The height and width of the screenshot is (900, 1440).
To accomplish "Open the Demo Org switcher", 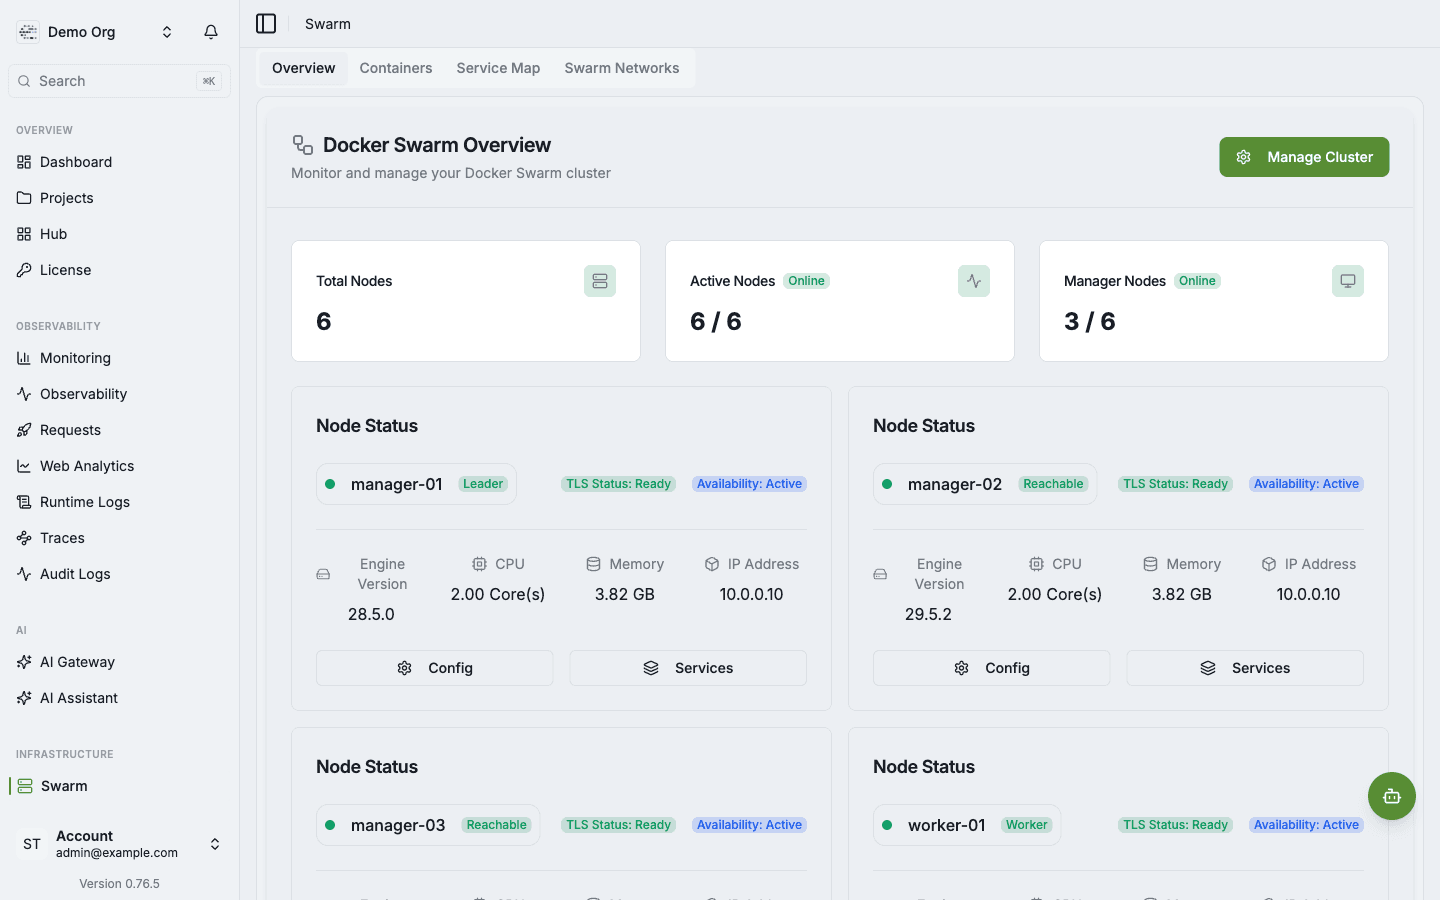I will (96, 32).
